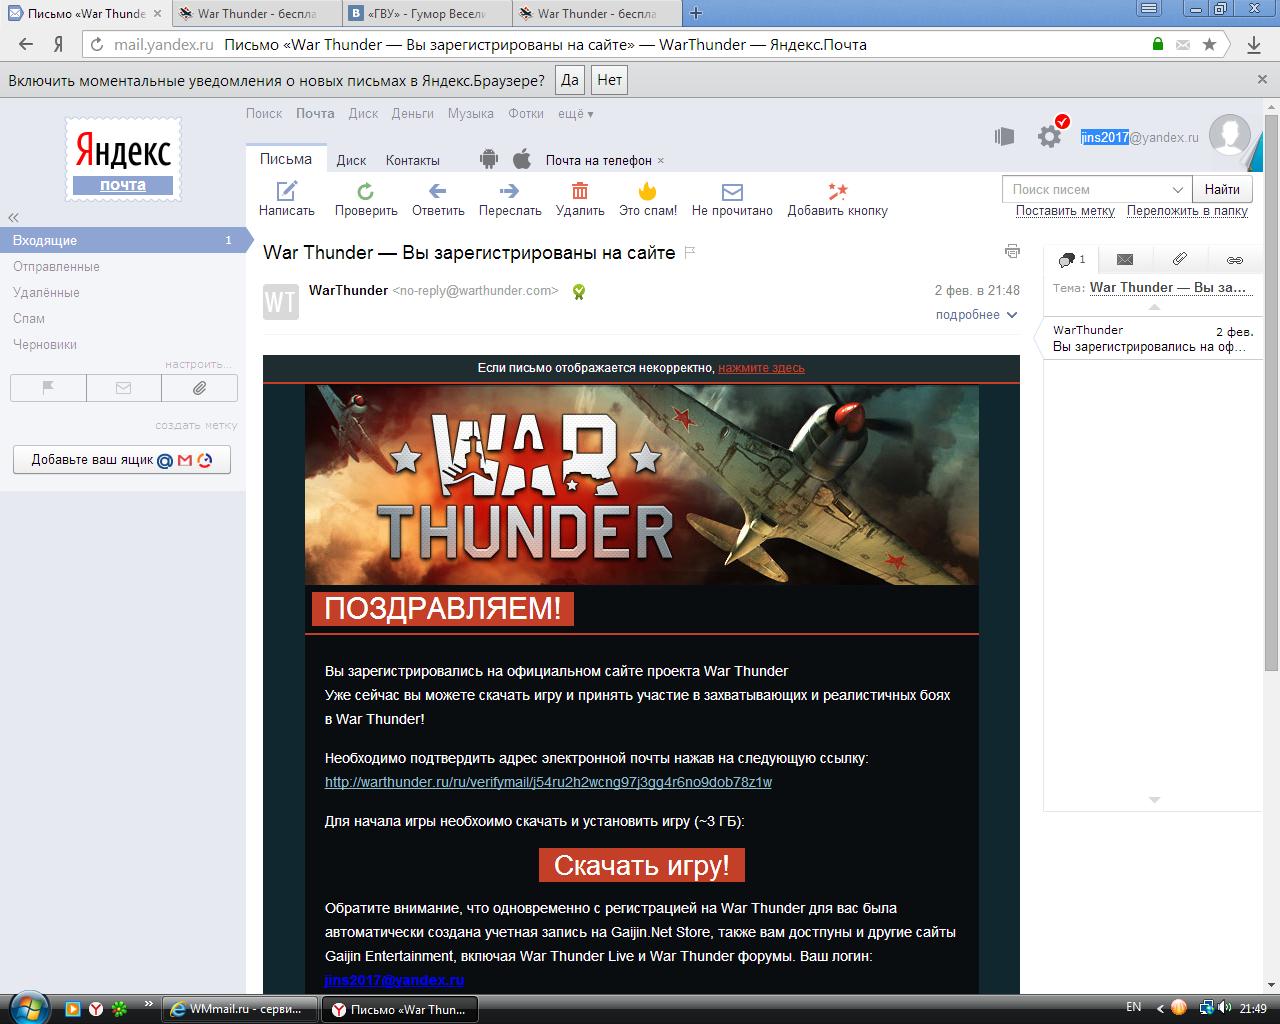Expand the ещё menu in top navigation

pyautogui.click(x=575, y=114)
